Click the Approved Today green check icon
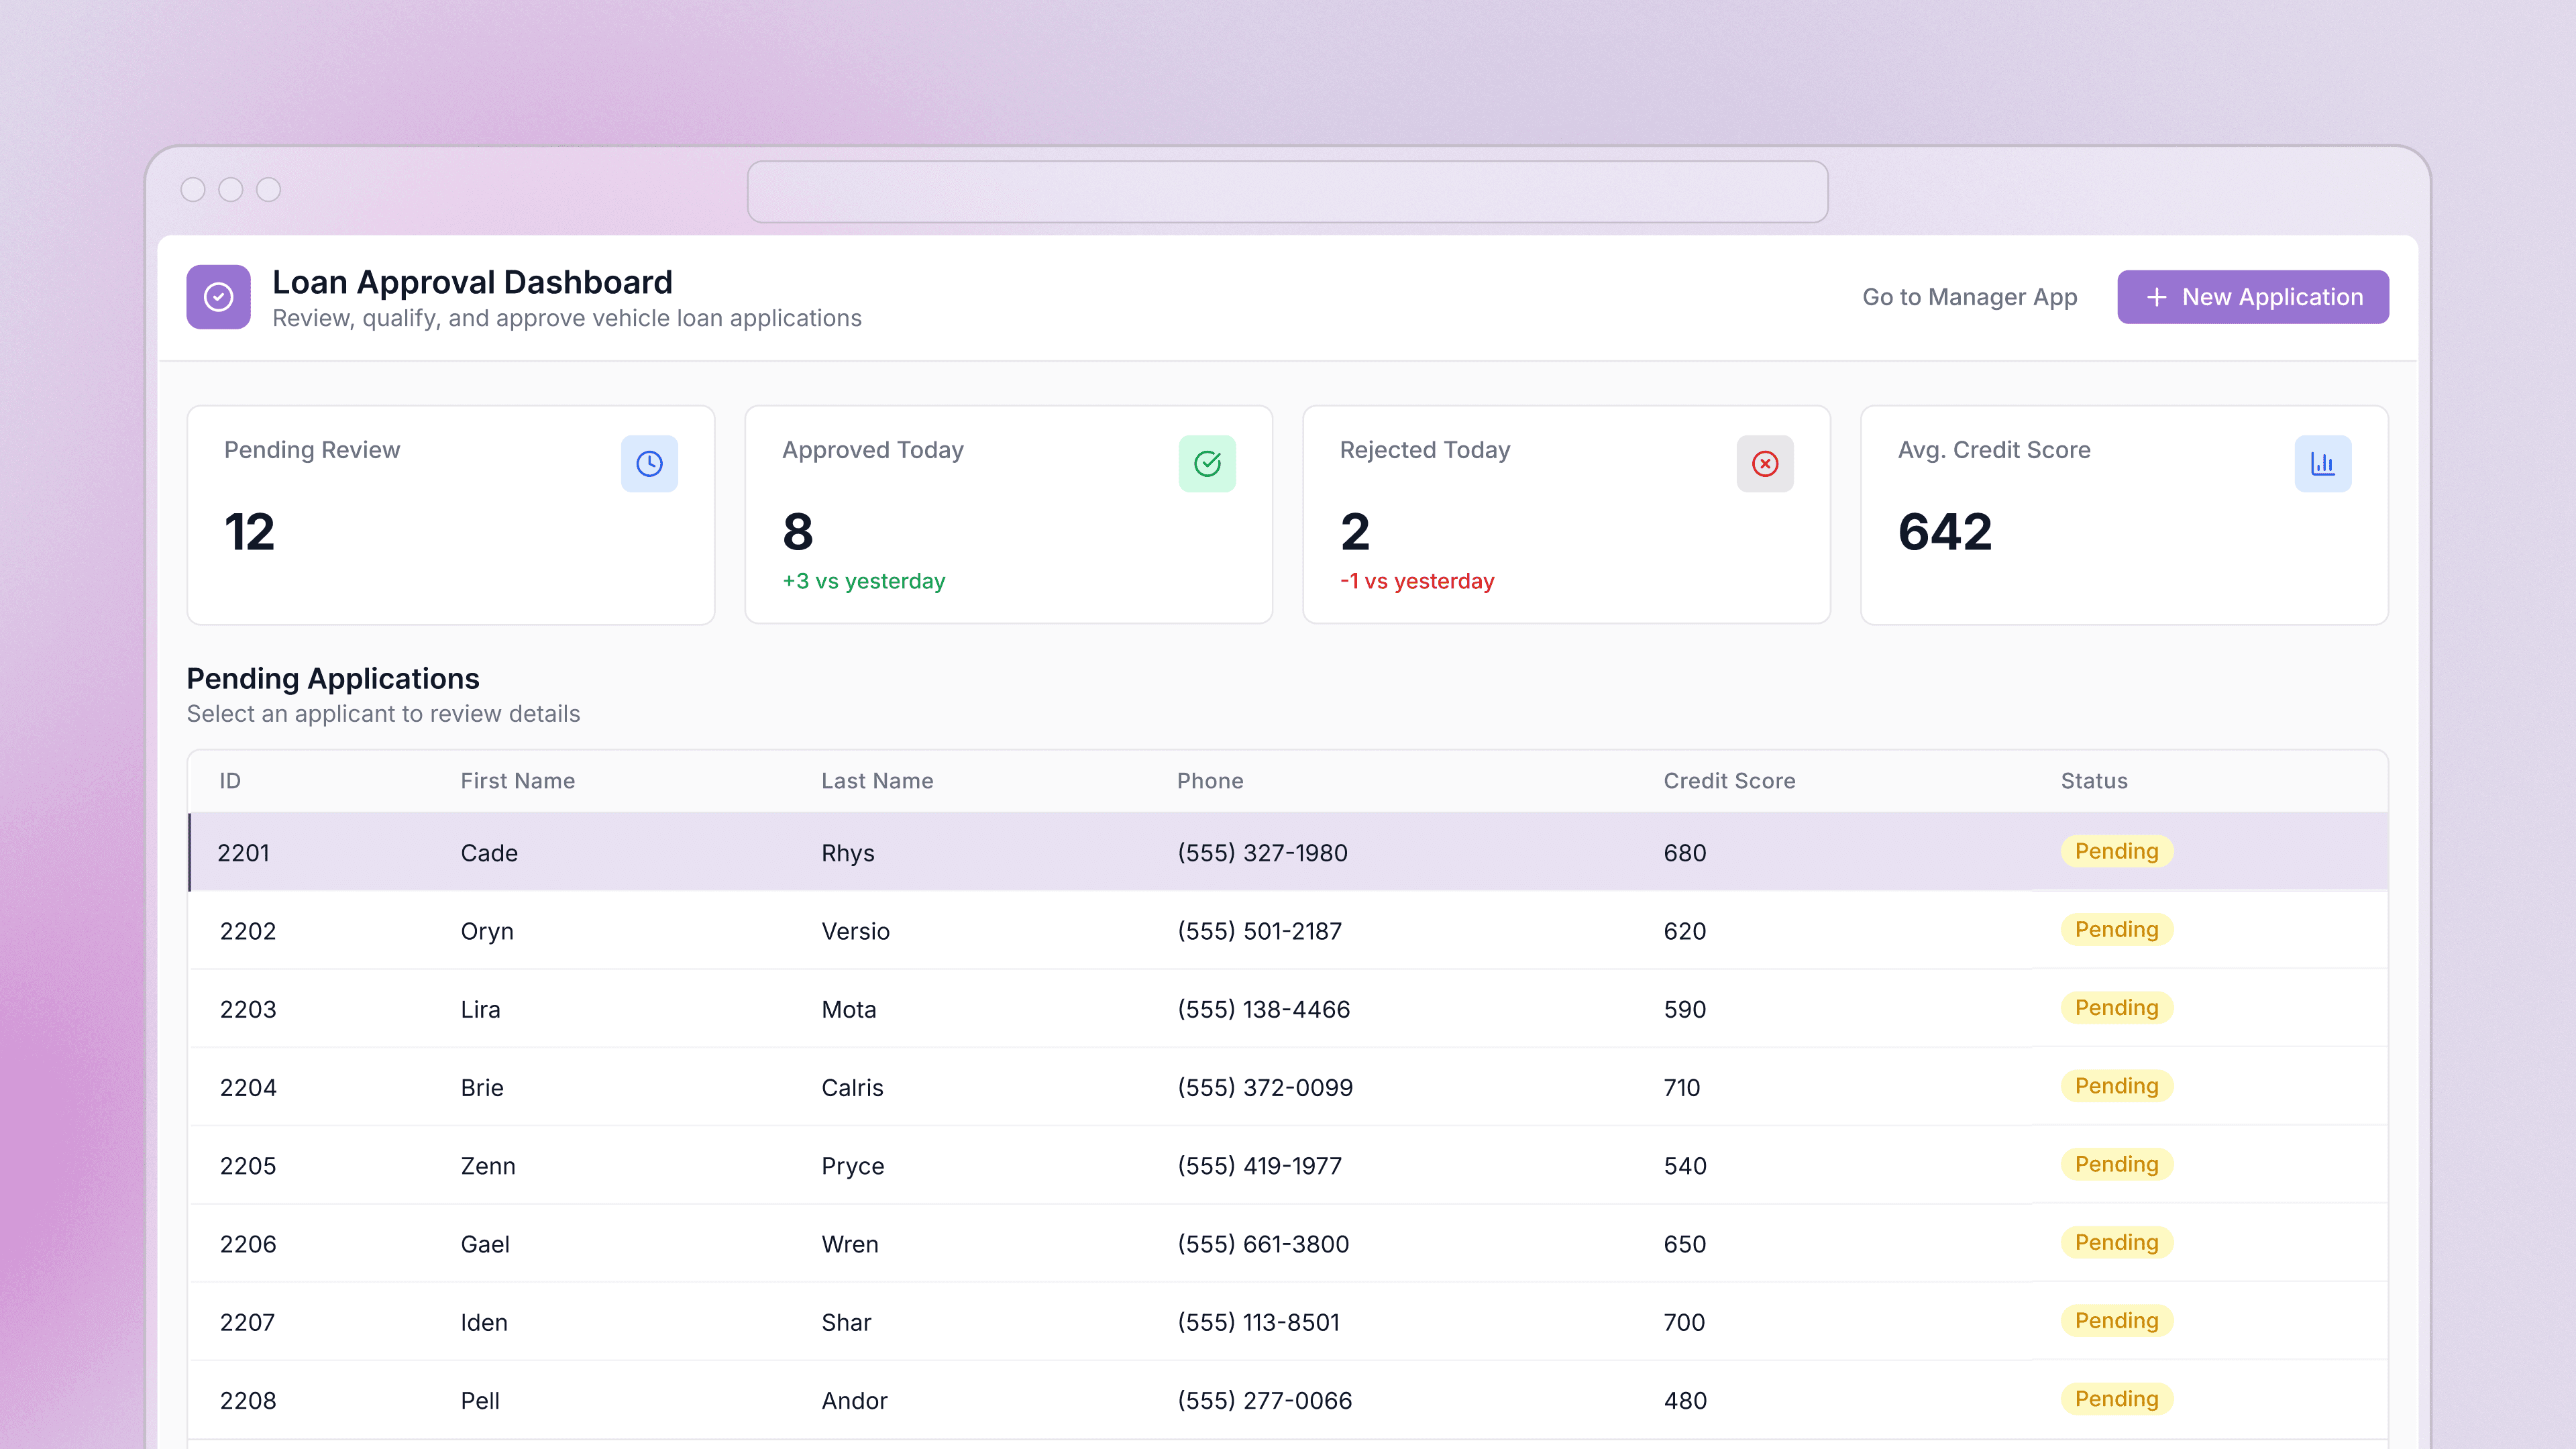 1207,464
